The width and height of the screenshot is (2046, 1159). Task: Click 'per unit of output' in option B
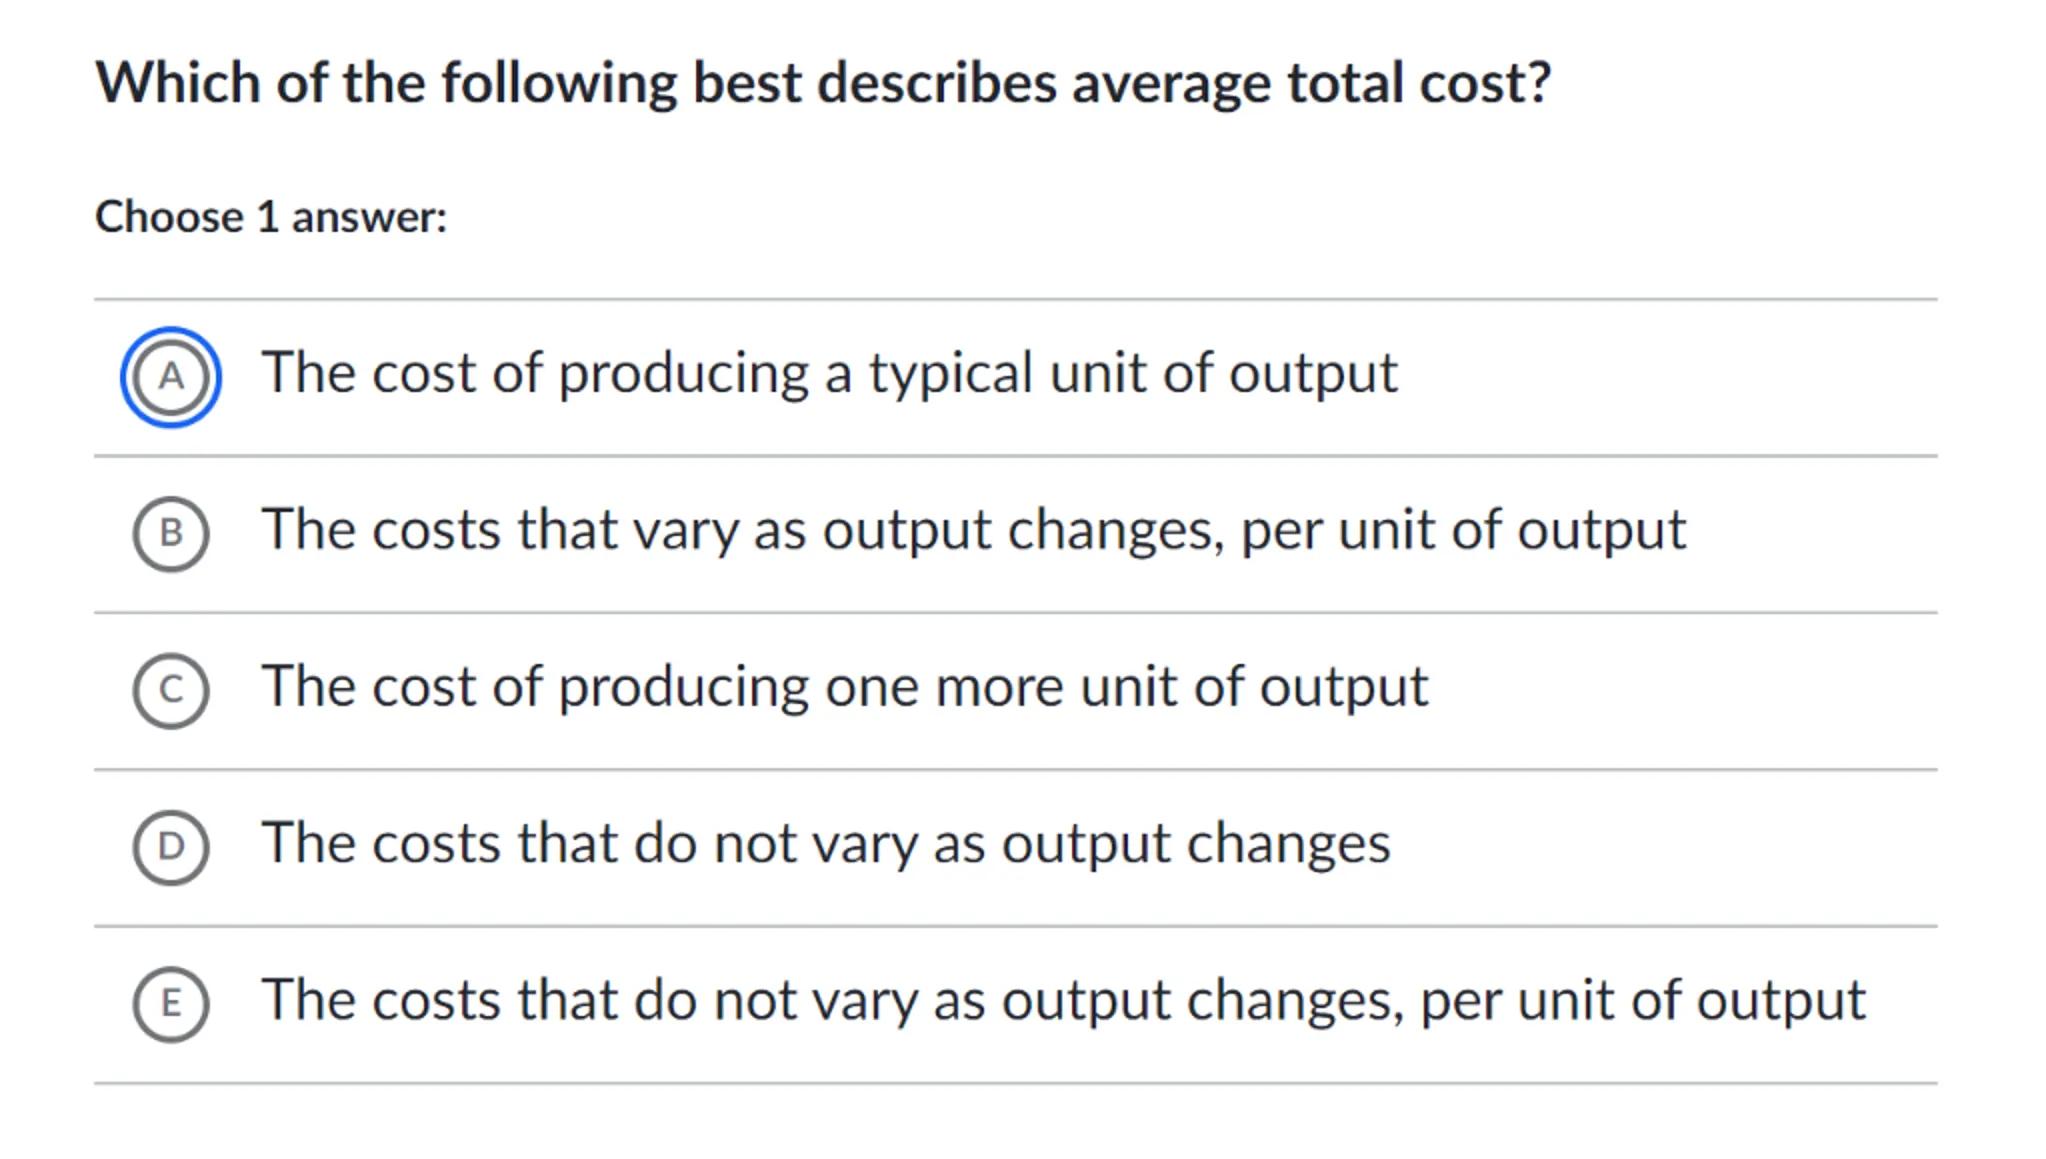pos(1463,529)
